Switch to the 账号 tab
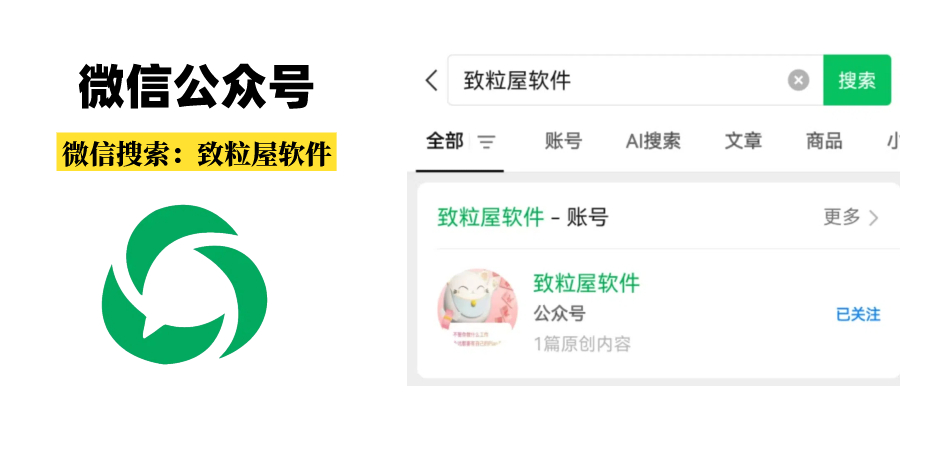The height and width of the screenshot is (450, 951). click(563, 141)
